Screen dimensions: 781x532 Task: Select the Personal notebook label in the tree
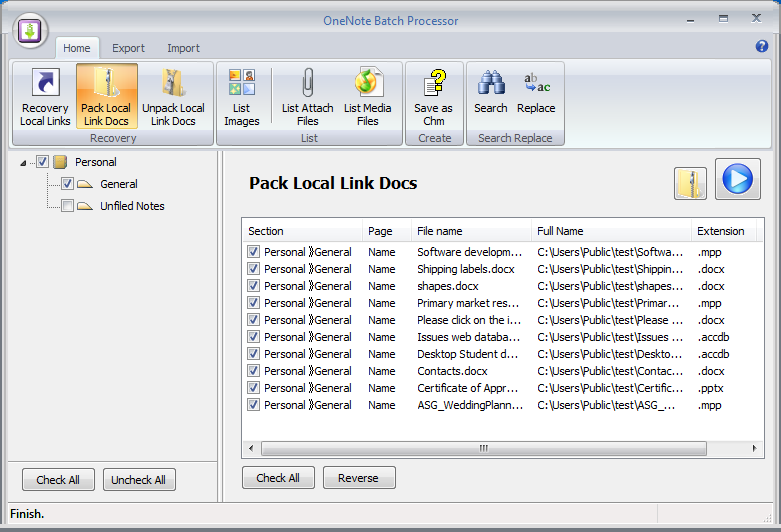[x=96, y=162]
